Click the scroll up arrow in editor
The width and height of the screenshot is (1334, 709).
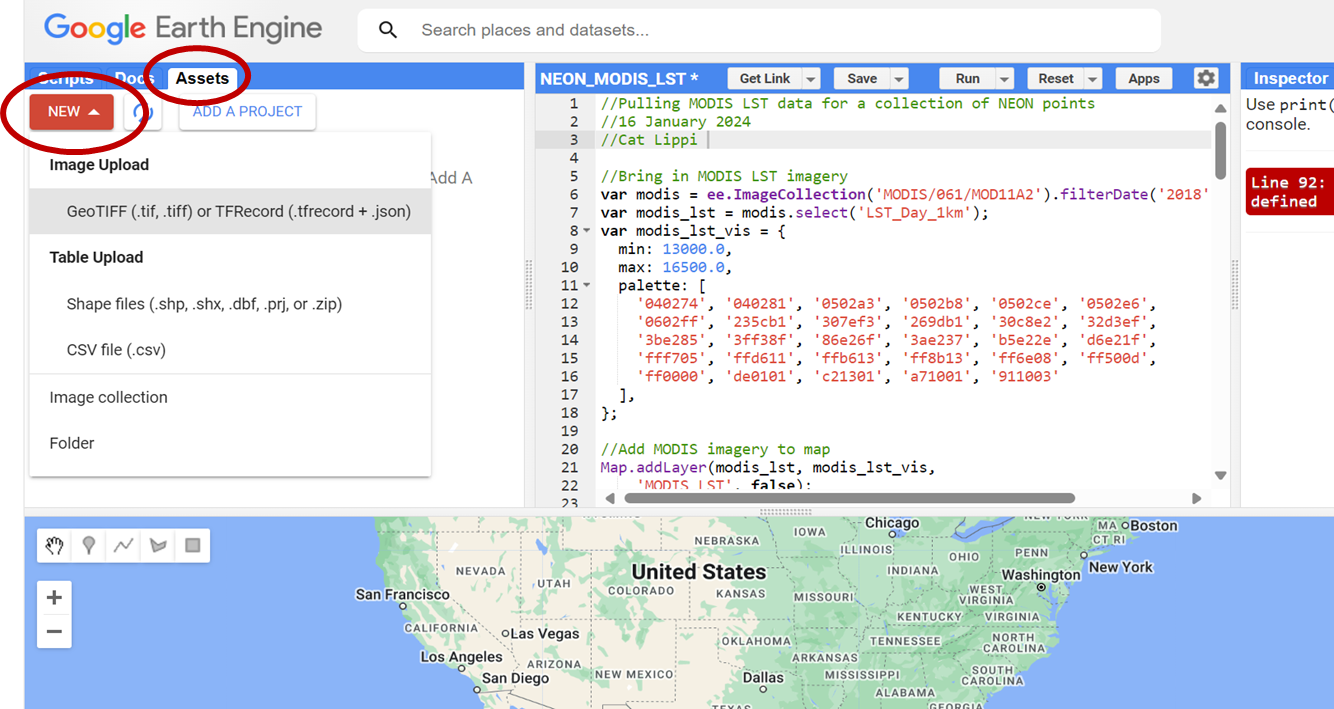[1220, 109]
